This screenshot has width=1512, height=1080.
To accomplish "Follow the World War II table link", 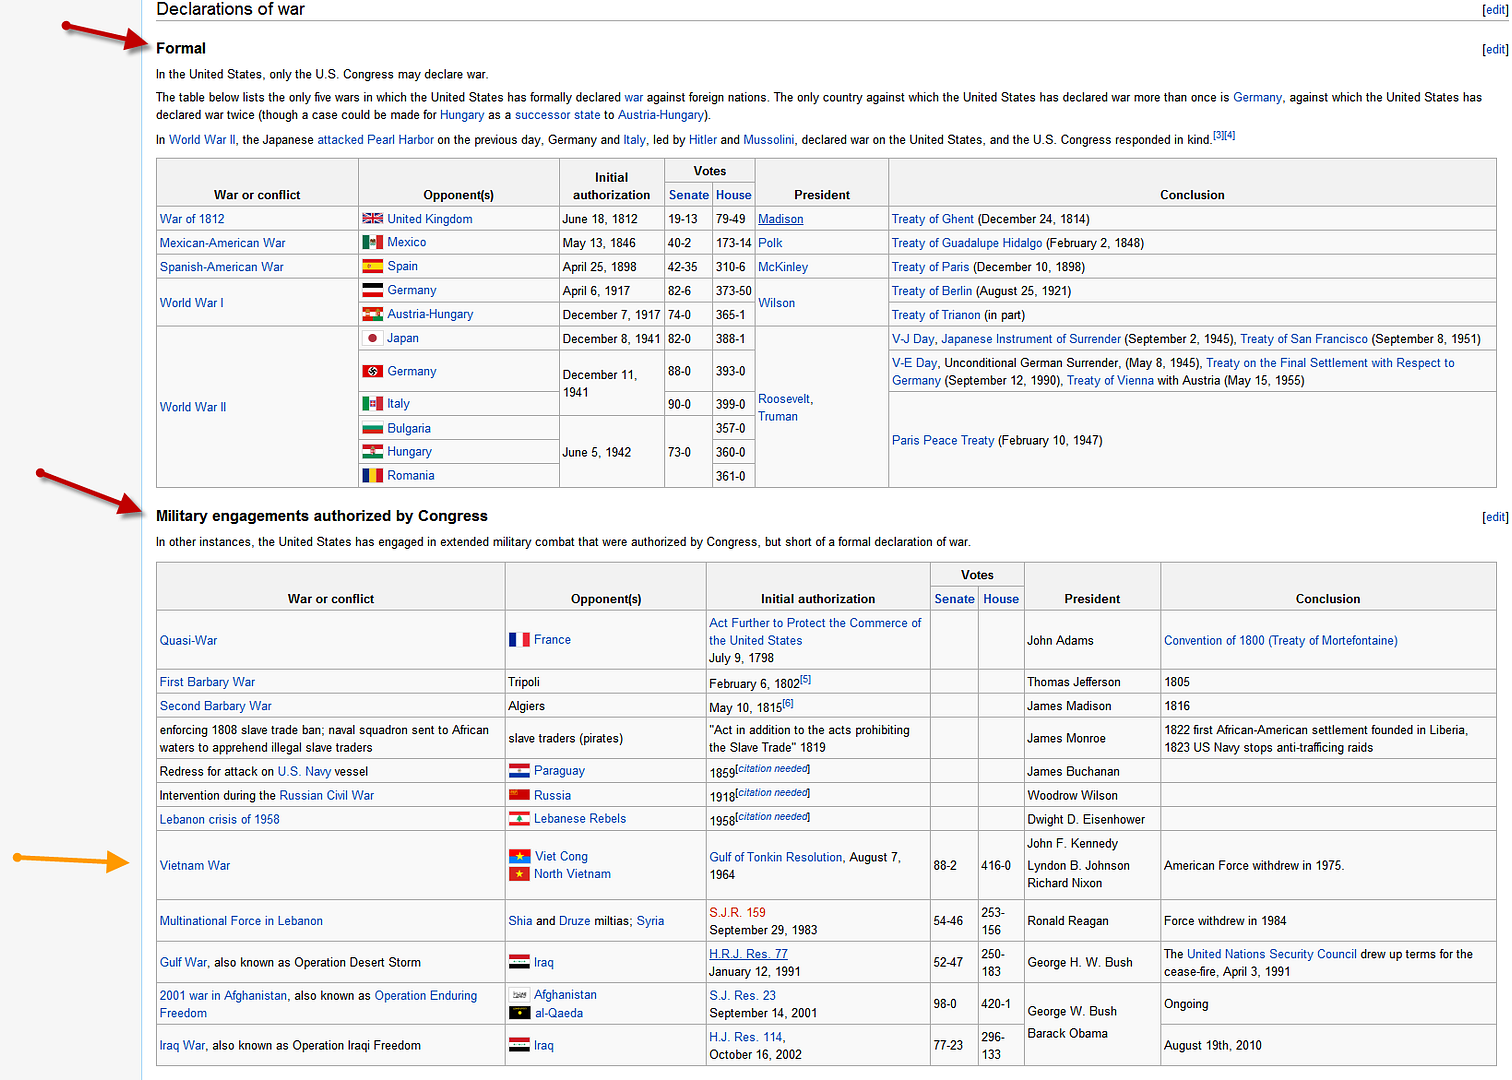I will (x=193, y=407).
